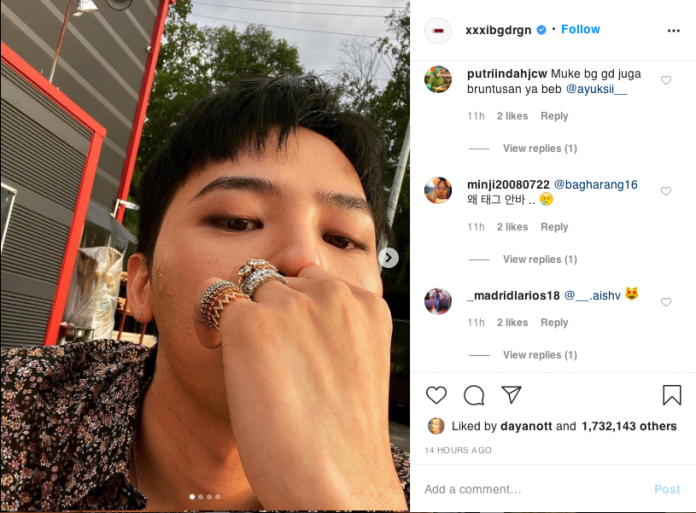Open the three-dot more options menu

[x=673, y=31]
